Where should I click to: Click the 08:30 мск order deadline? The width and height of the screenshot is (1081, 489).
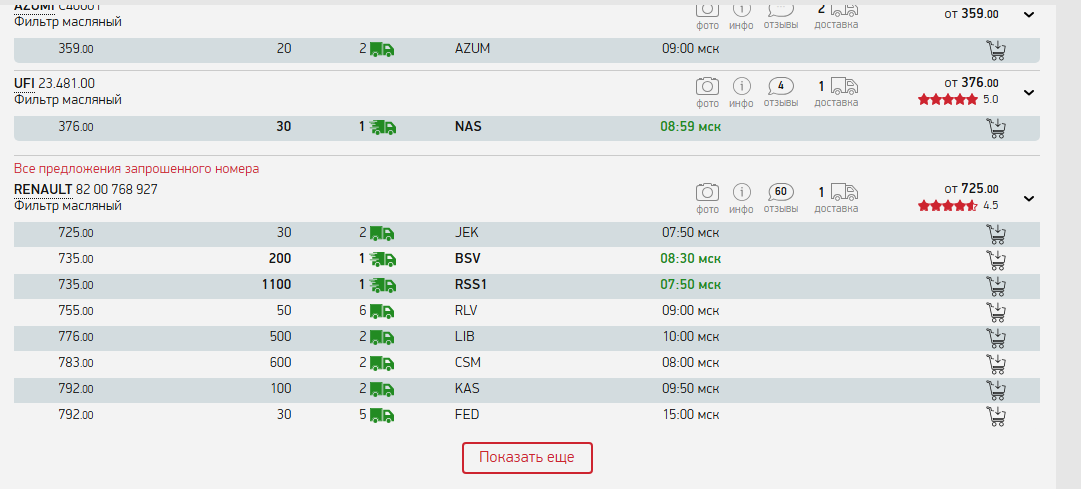tap(691, 259)
